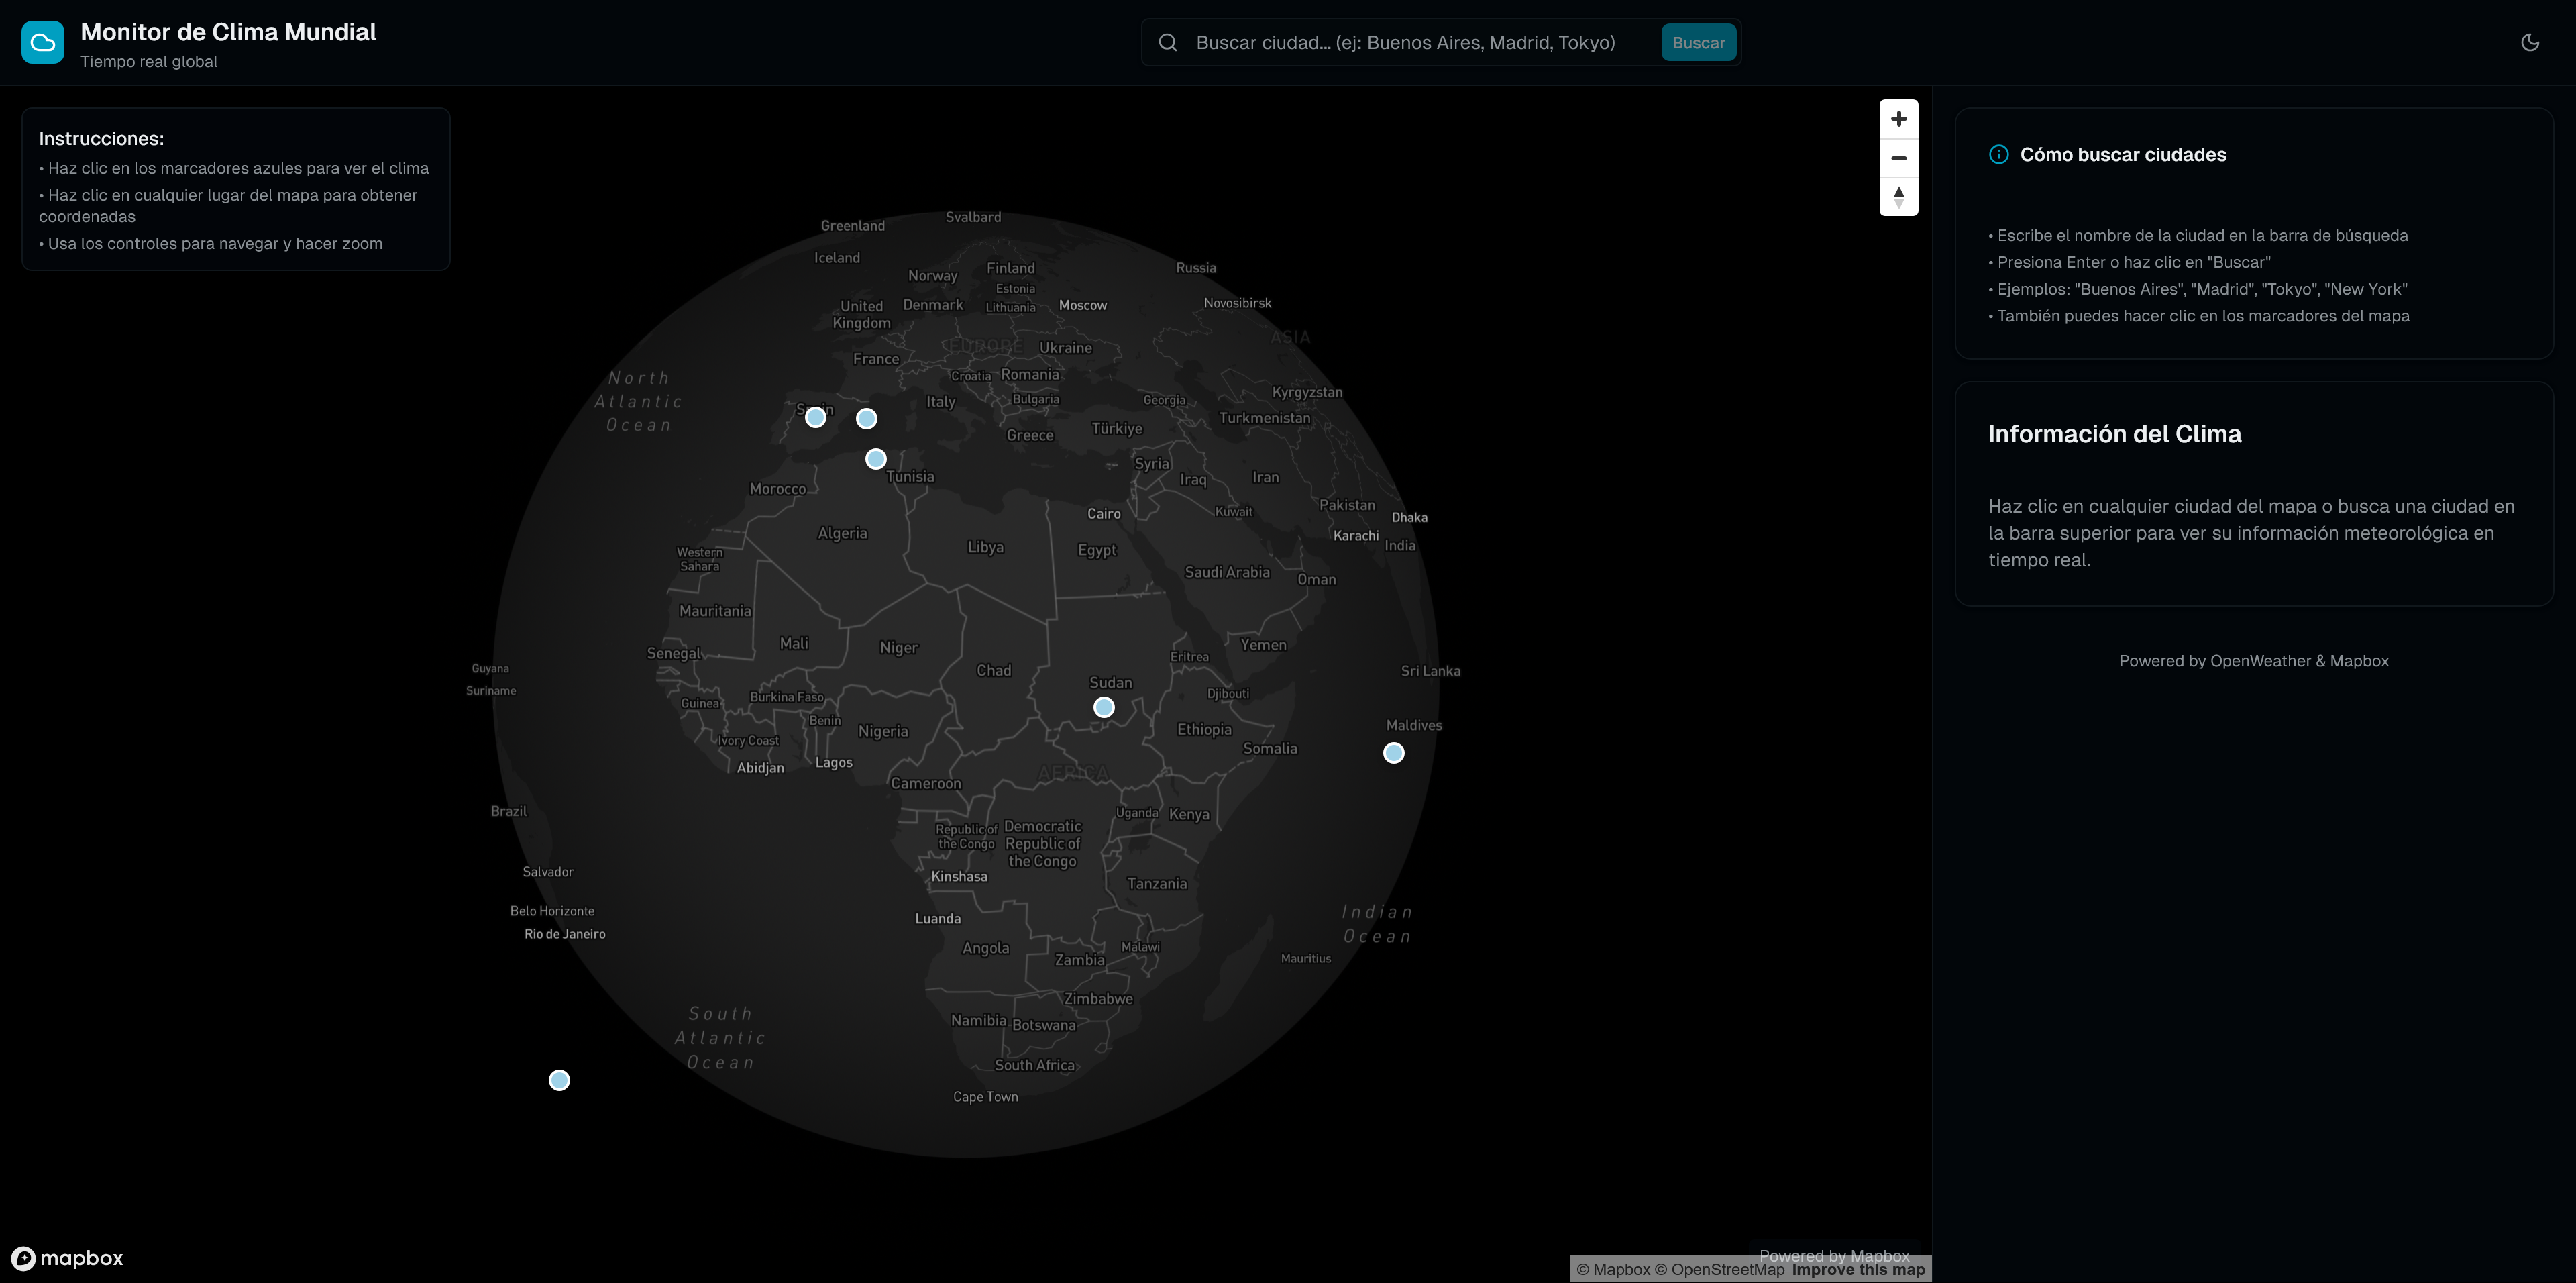Viewport: 2576px width, 1283px height.
Task: Toggle the dark mode moon icon
Action: (x=2529, y=42)
